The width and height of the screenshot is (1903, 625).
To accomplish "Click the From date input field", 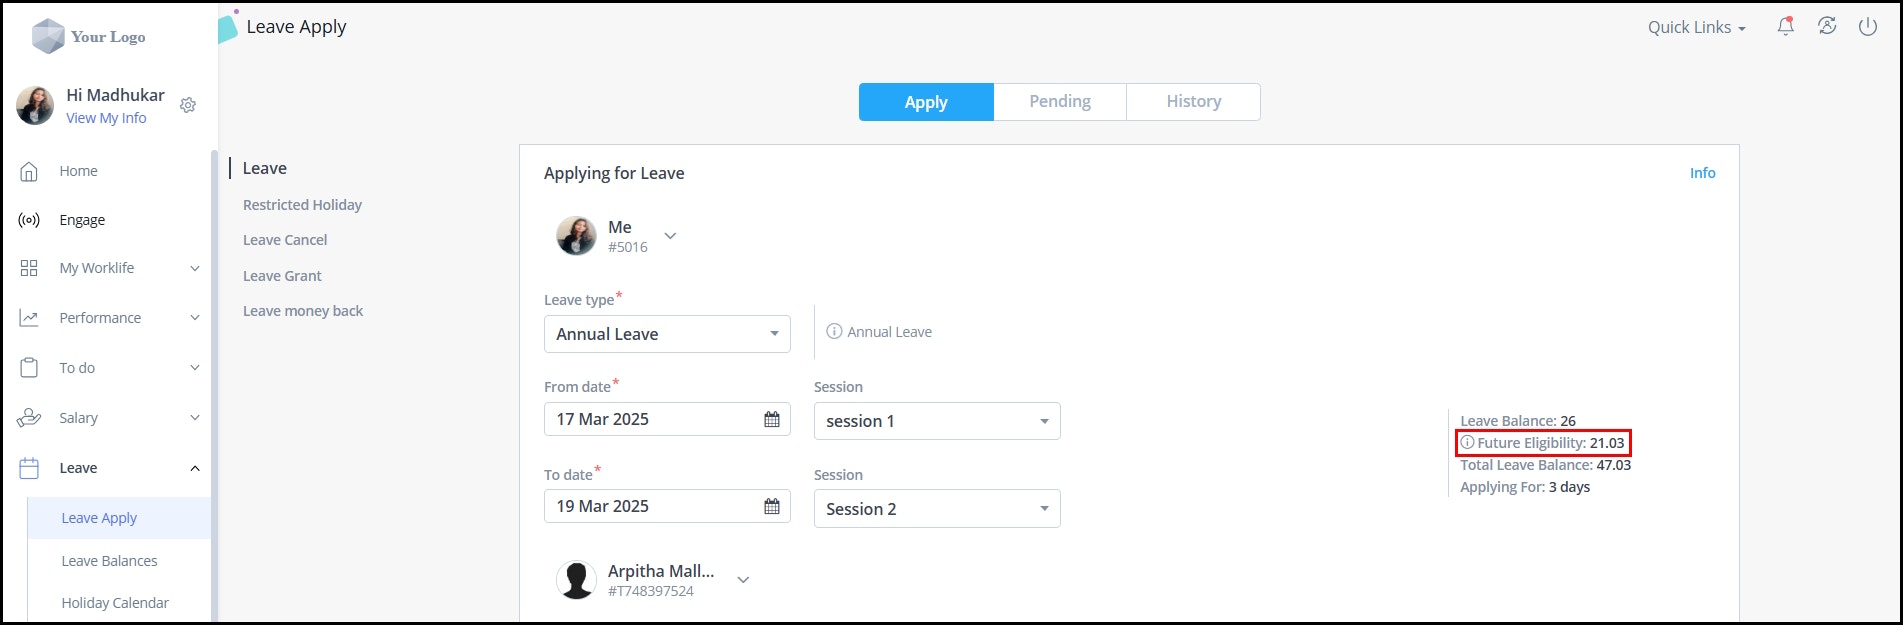I will pos(667,419).
